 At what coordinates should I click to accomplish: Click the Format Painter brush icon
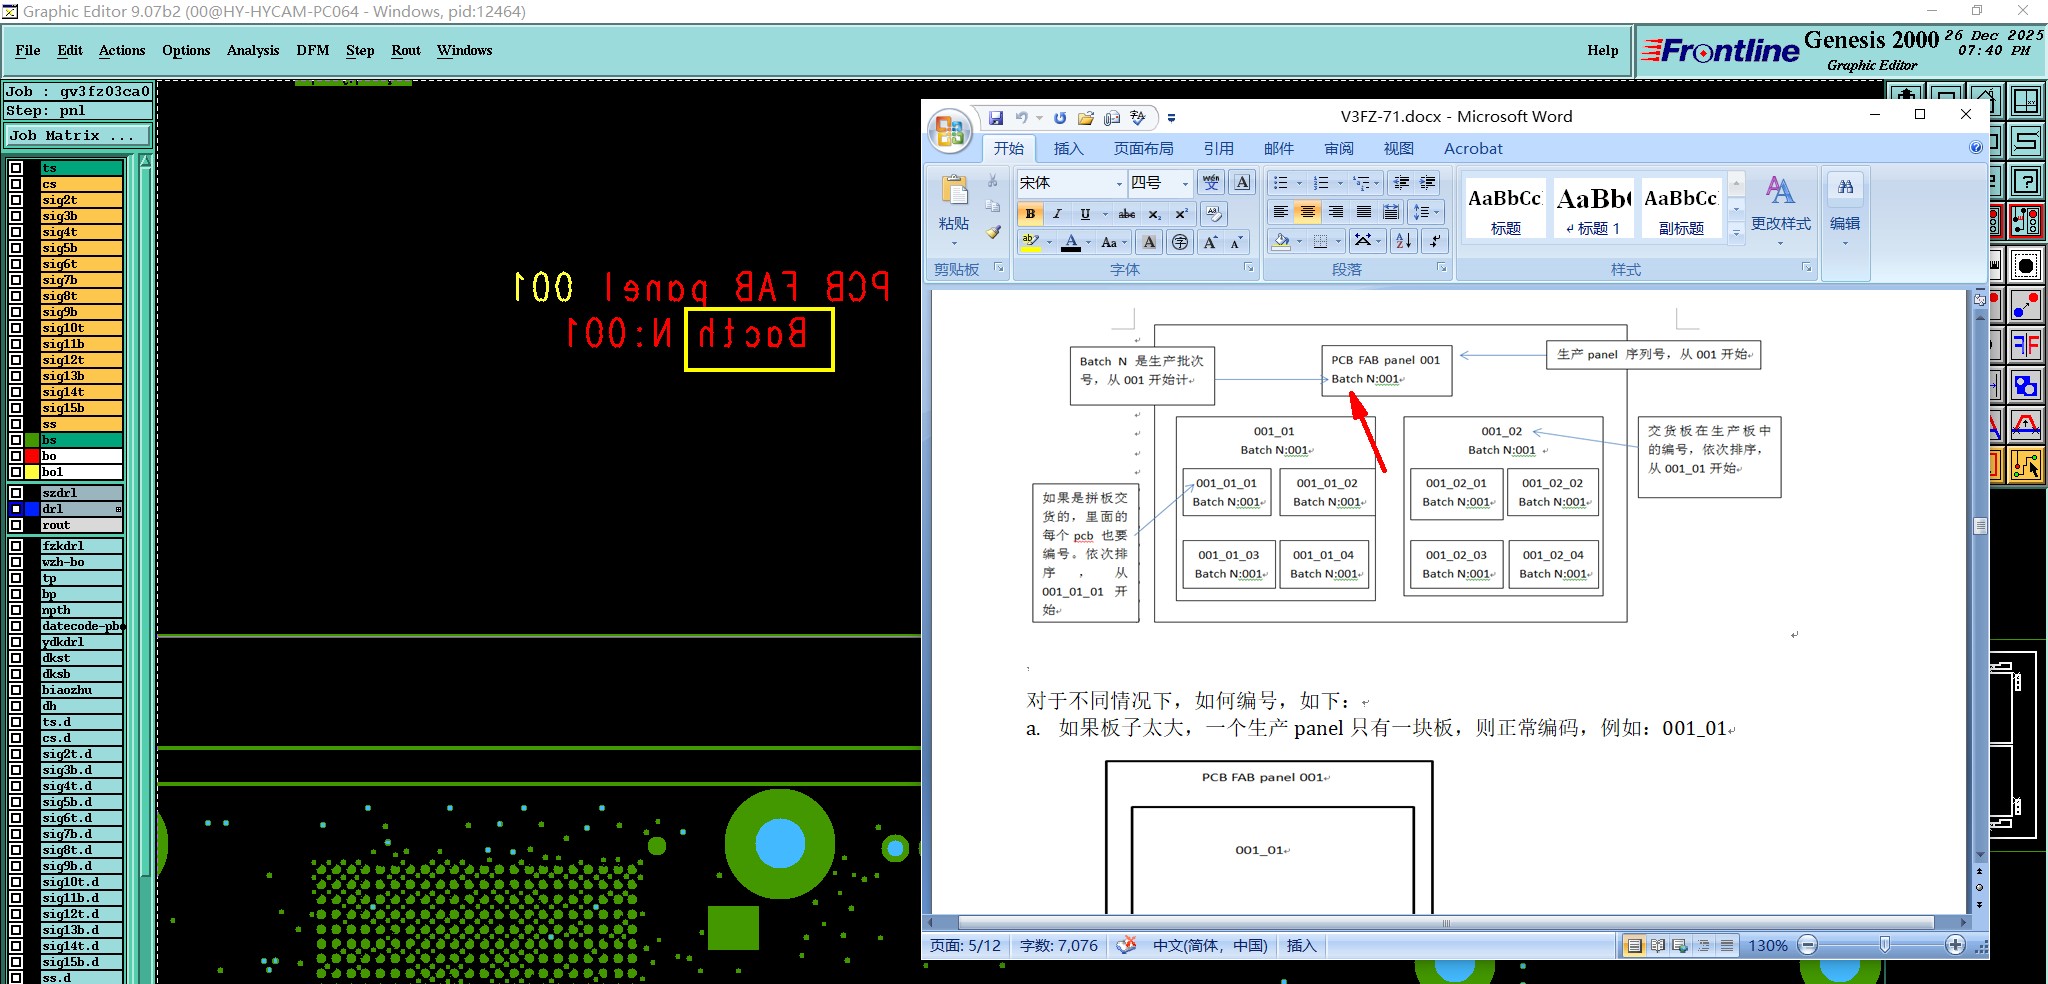[x=993, y=232]
